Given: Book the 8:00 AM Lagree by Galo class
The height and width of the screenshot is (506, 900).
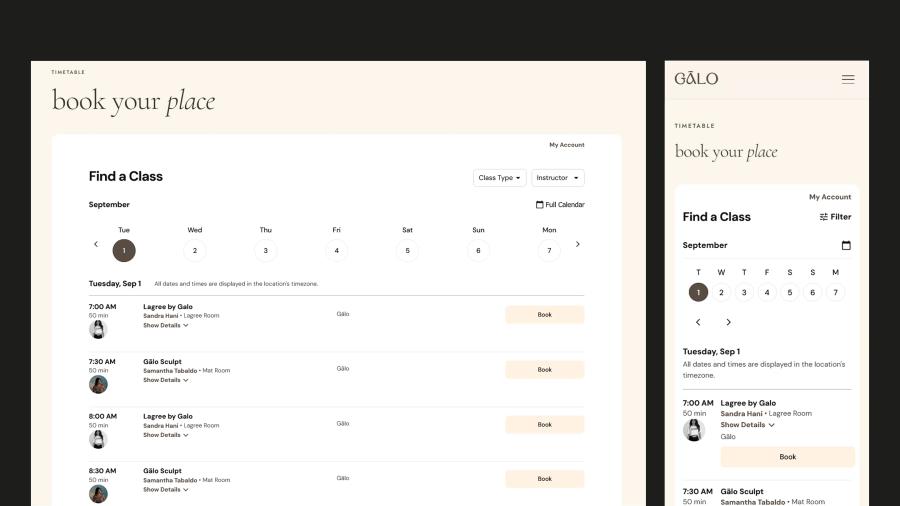Looking at the screenshot, I should pyautogui.click(x=545, y=425).
